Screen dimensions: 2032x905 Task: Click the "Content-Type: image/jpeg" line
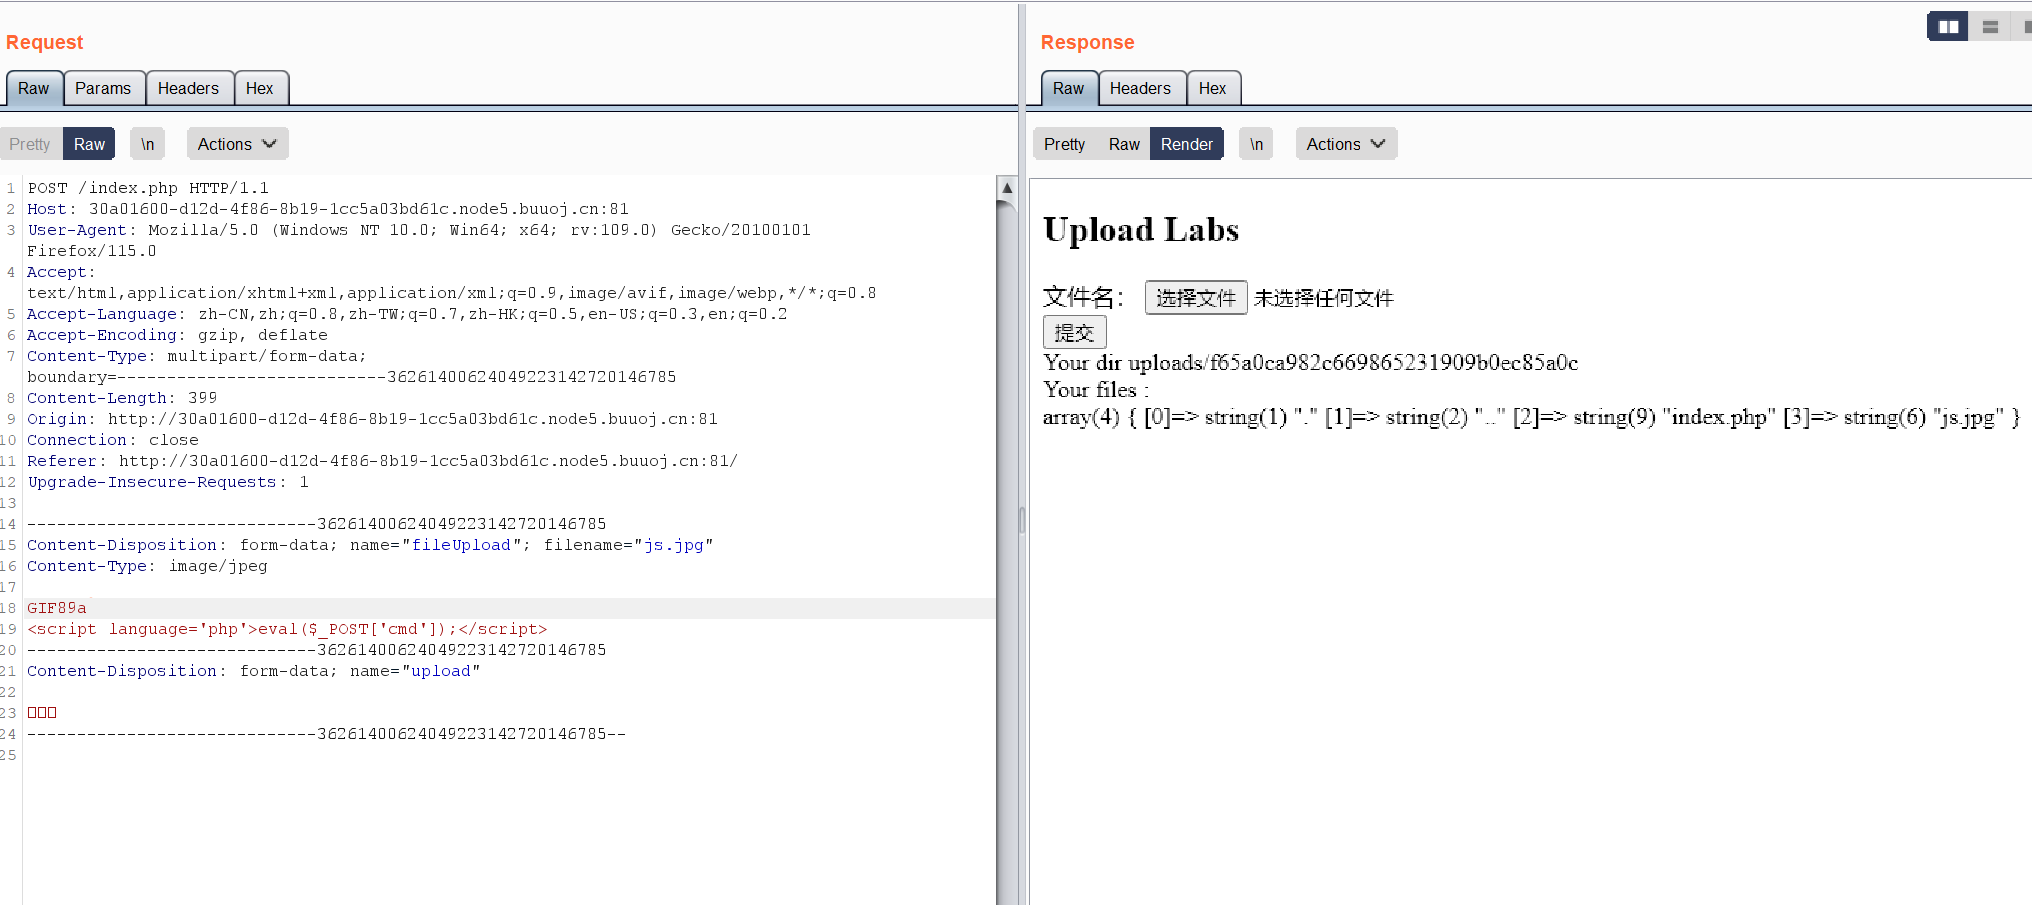pyautogui.click(x=147, y=566)
